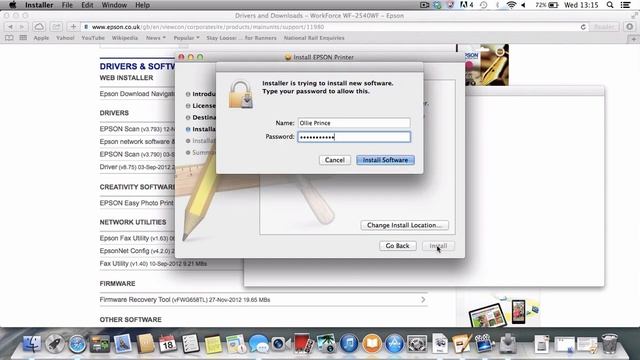Viewport: 640px width, 360px height.
Task: Click Install Software button in password dialog
Action: [385, 160]
